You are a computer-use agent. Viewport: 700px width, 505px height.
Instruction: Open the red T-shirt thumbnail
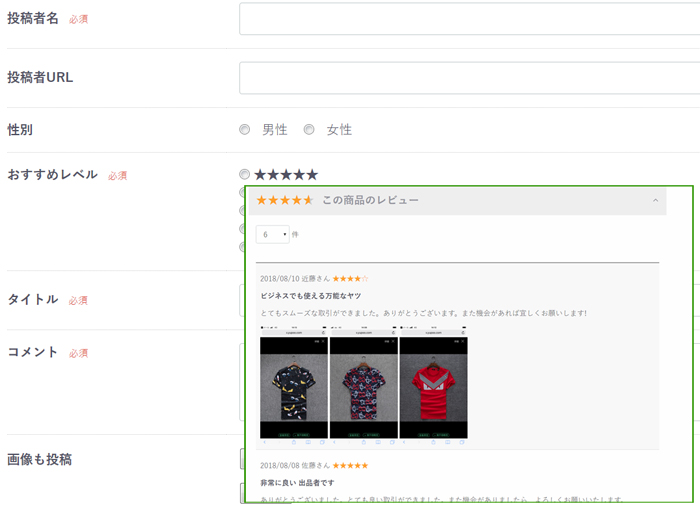[x=433, y=385]
